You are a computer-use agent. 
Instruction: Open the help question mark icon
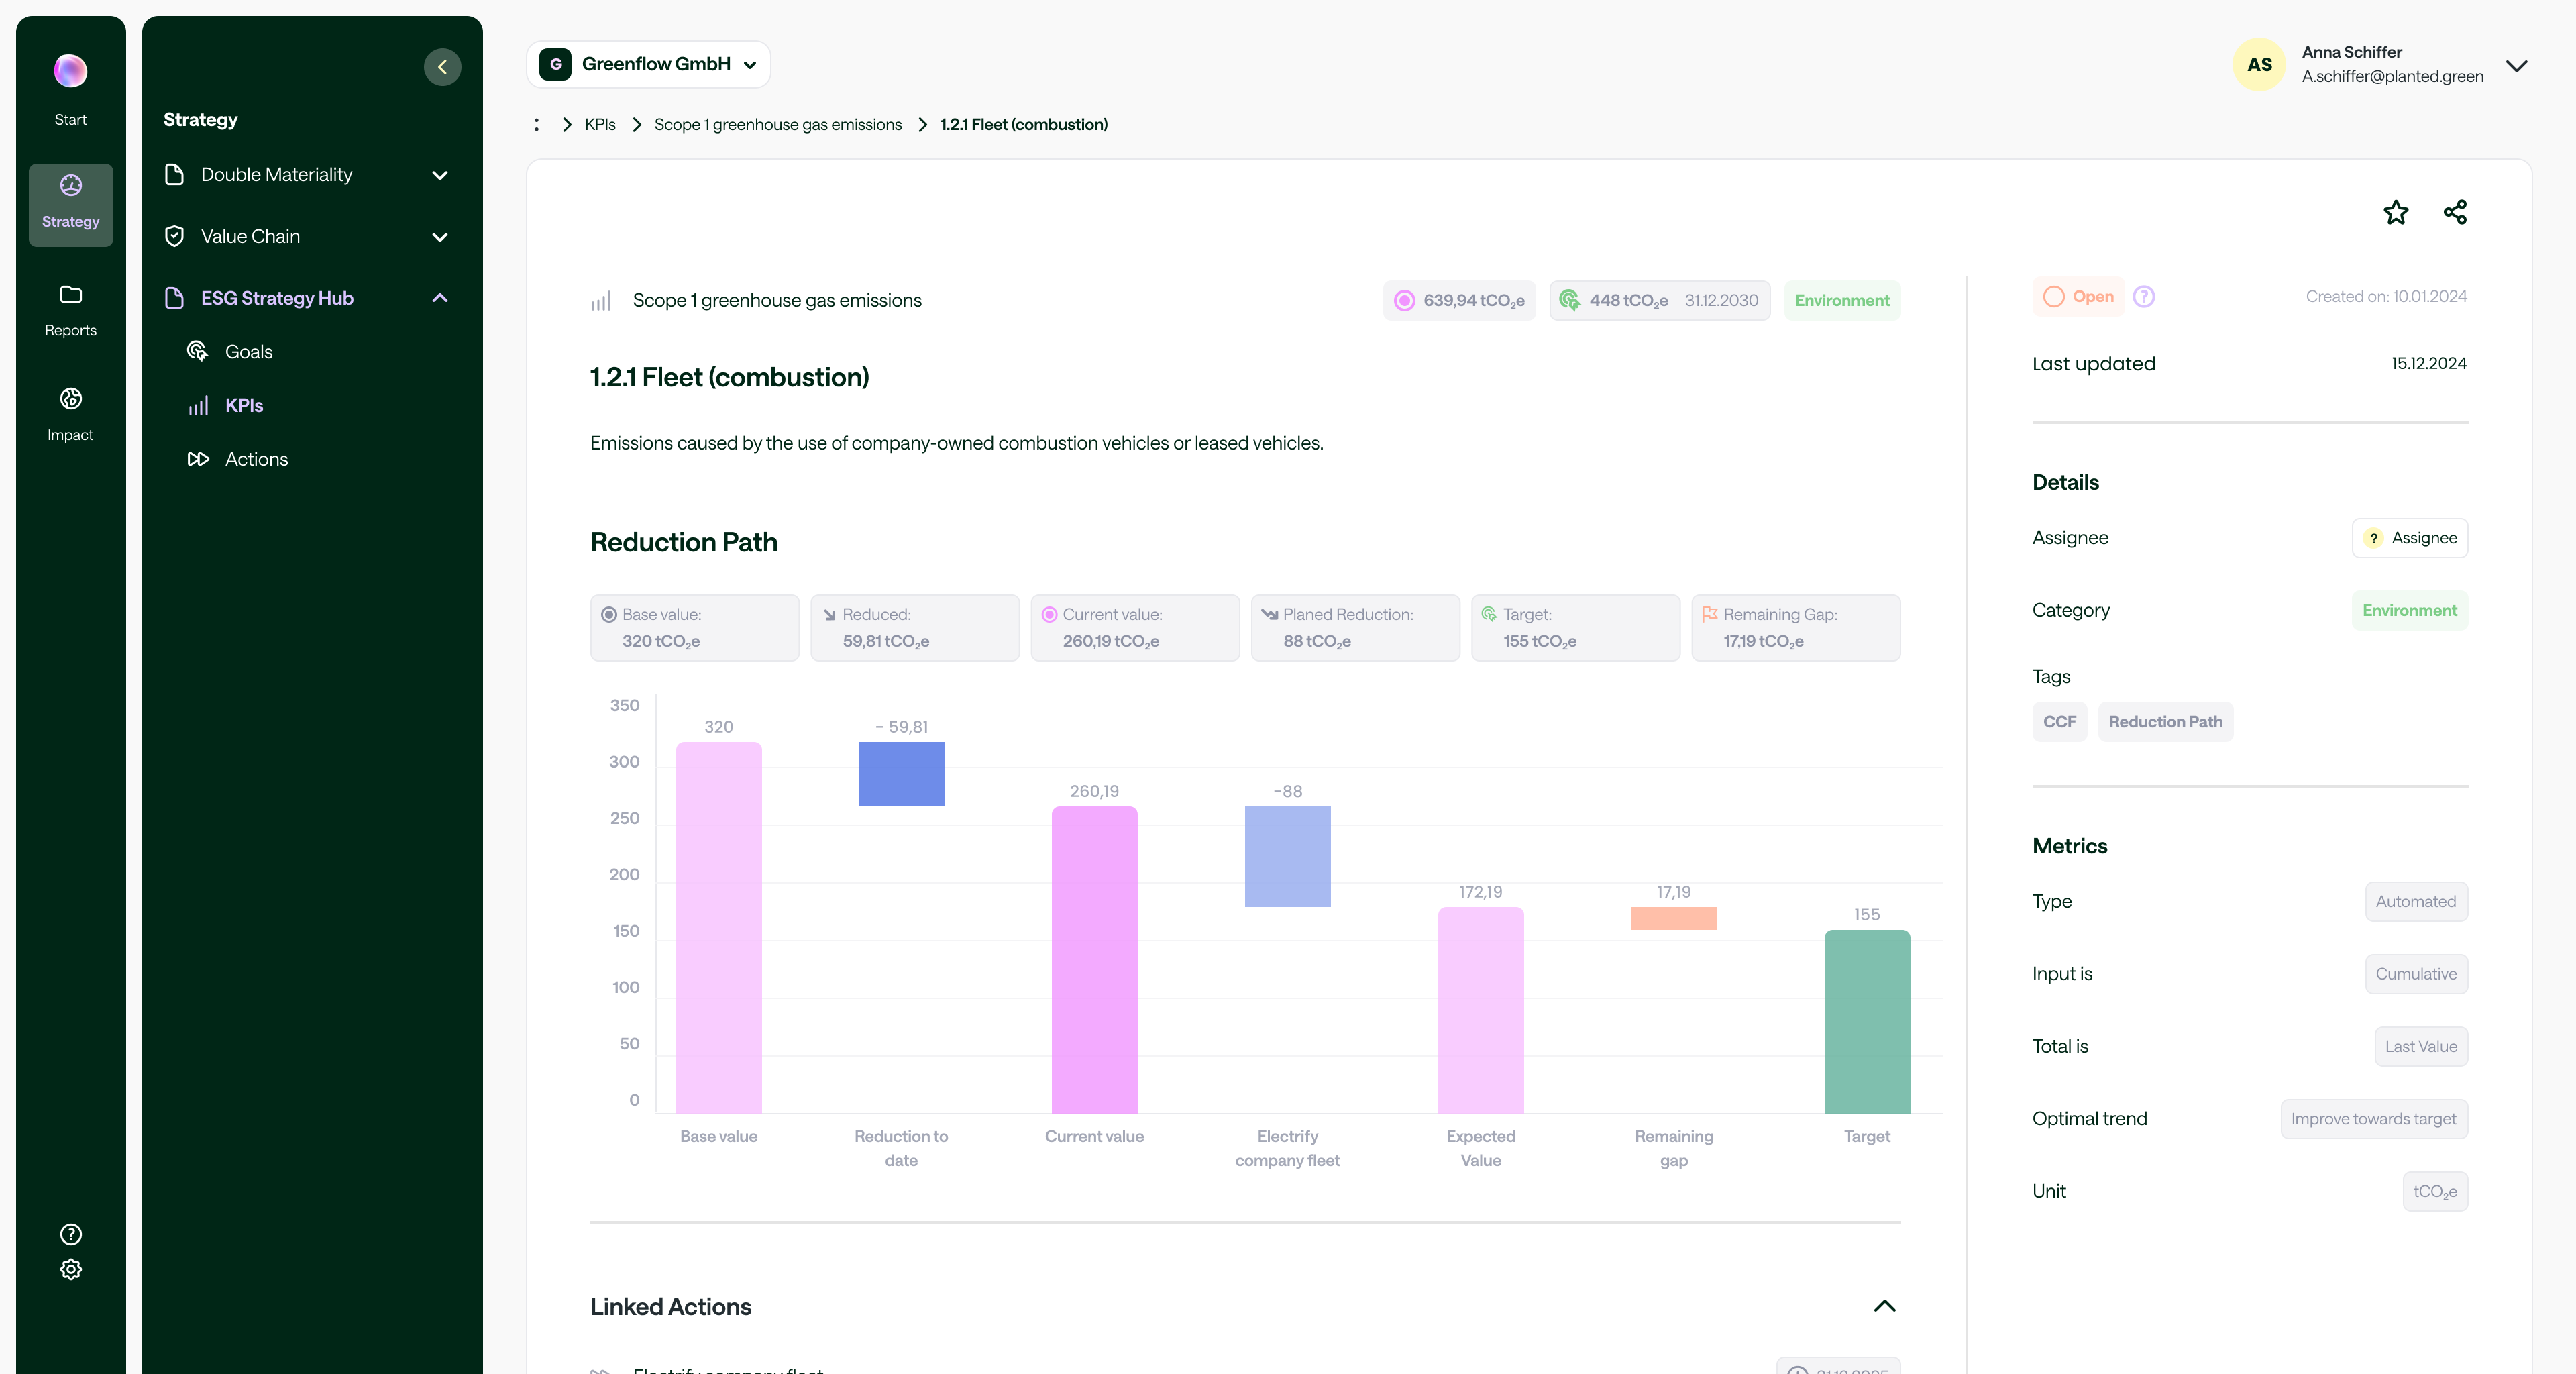click(70, 1234)
